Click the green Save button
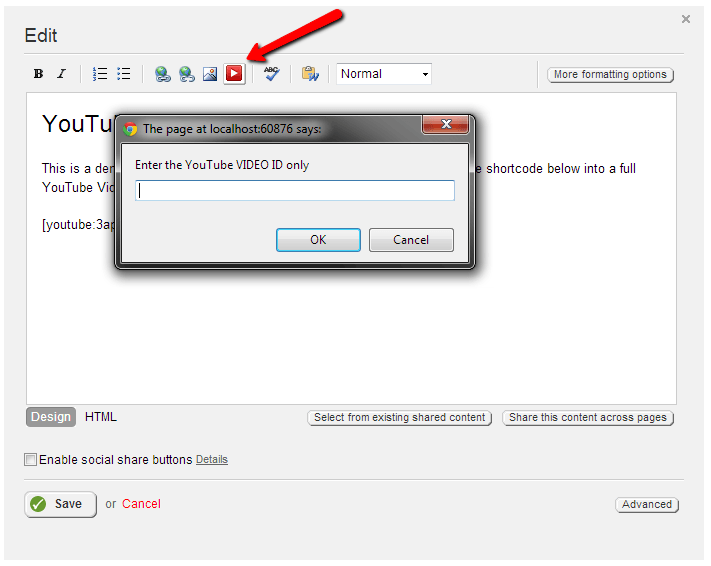The width and height of the screenshot is (711, 566). point(60,504)
